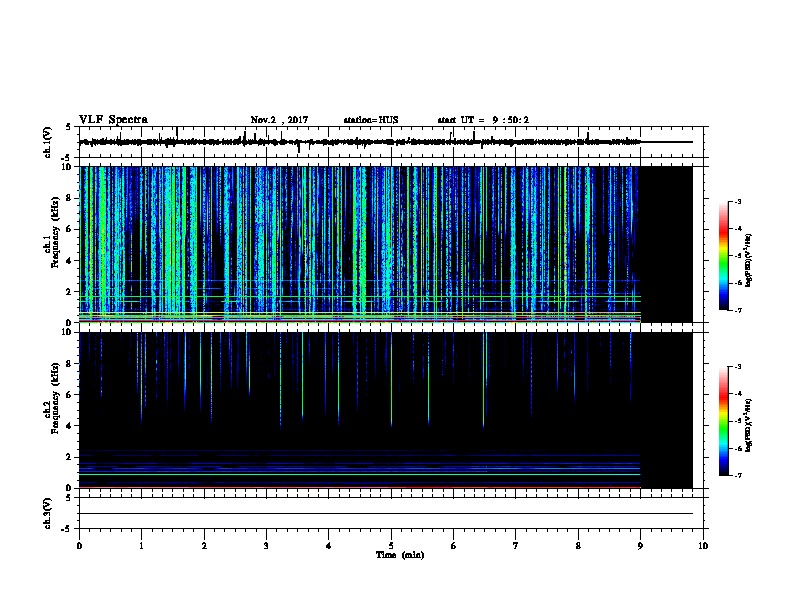The image size is (792, 612).
Task: Click the time axis tick label "9"
Action: coord(640,546)
